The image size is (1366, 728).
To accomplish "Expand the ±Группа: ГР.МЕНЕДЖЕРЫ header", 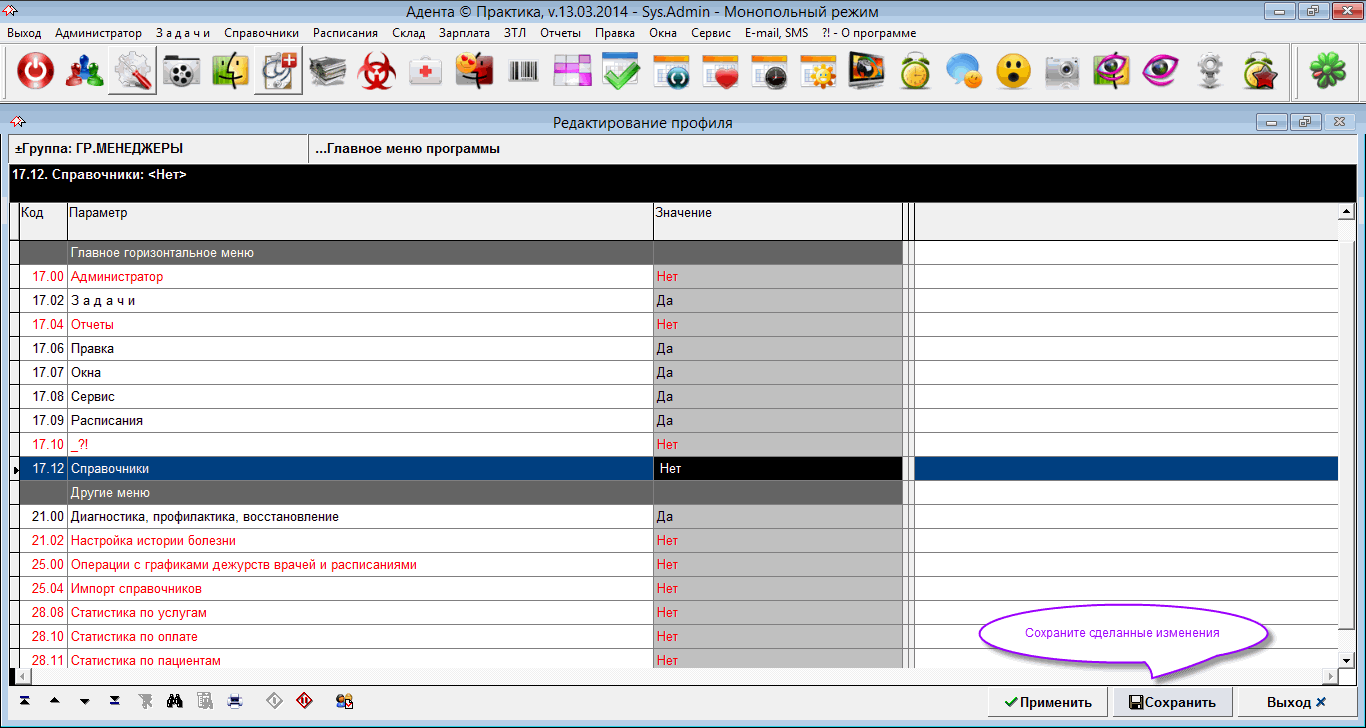I will (x=99, y=149).
